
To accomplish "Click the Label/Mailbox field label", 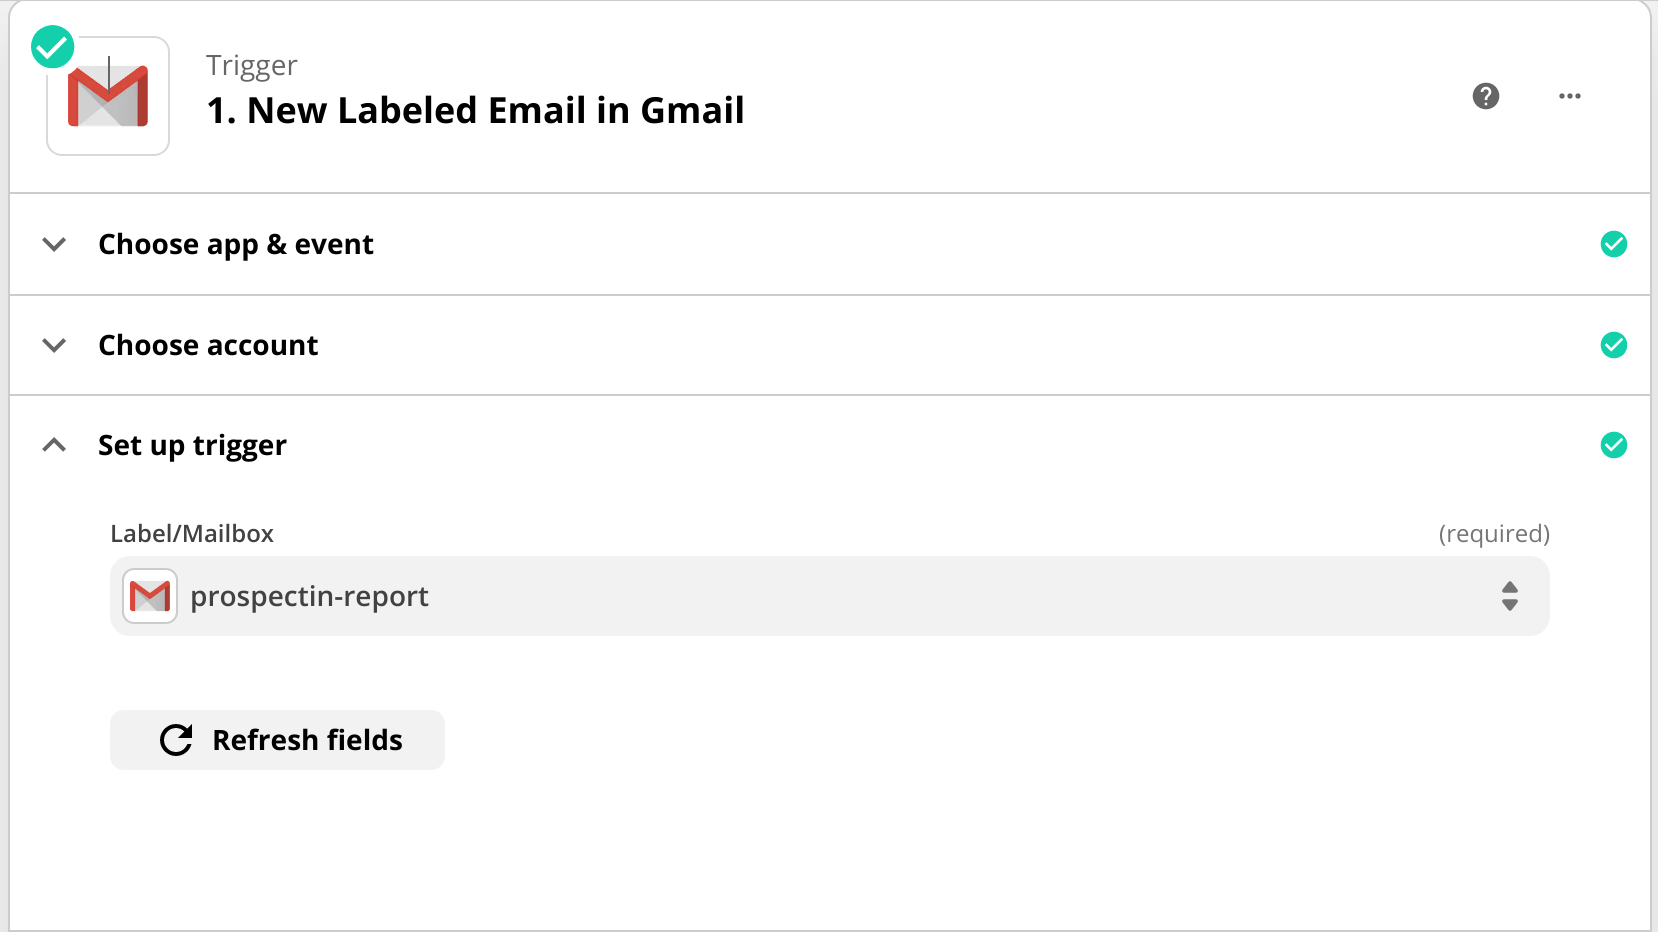I will tap(192, 534).
